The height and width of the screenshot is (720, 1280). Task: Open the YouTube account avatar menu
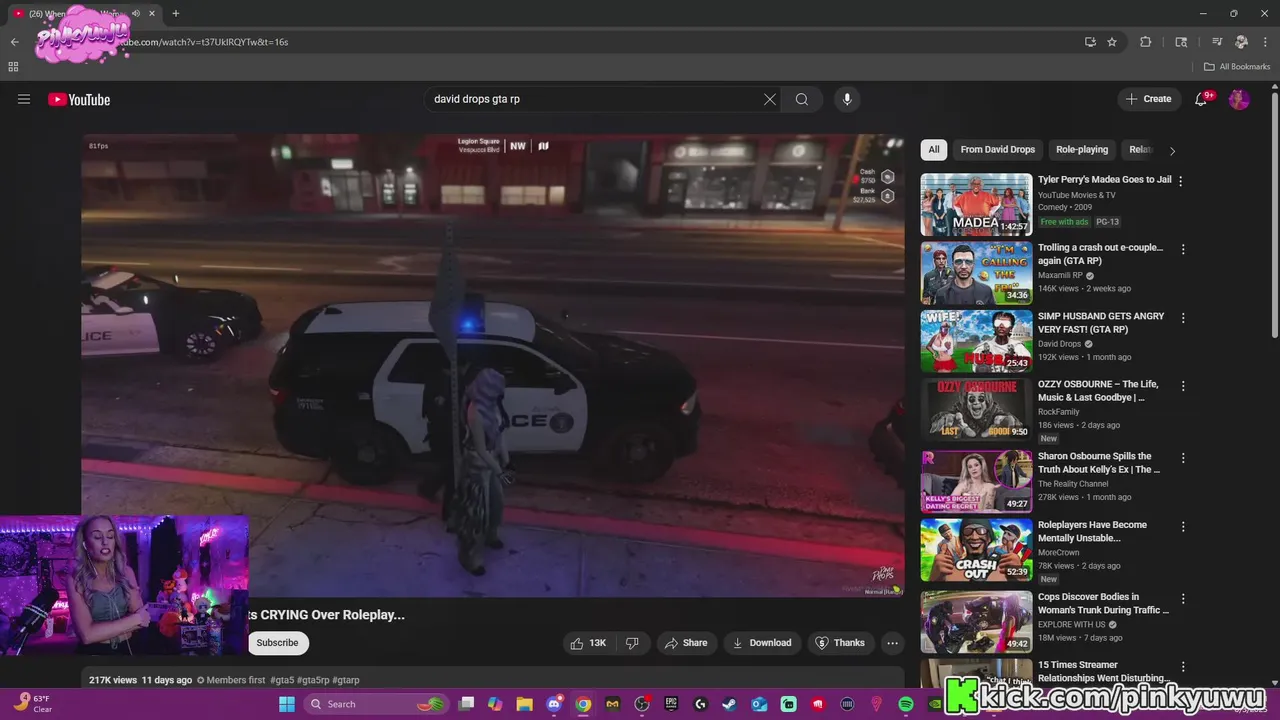tap(1239, 99)
